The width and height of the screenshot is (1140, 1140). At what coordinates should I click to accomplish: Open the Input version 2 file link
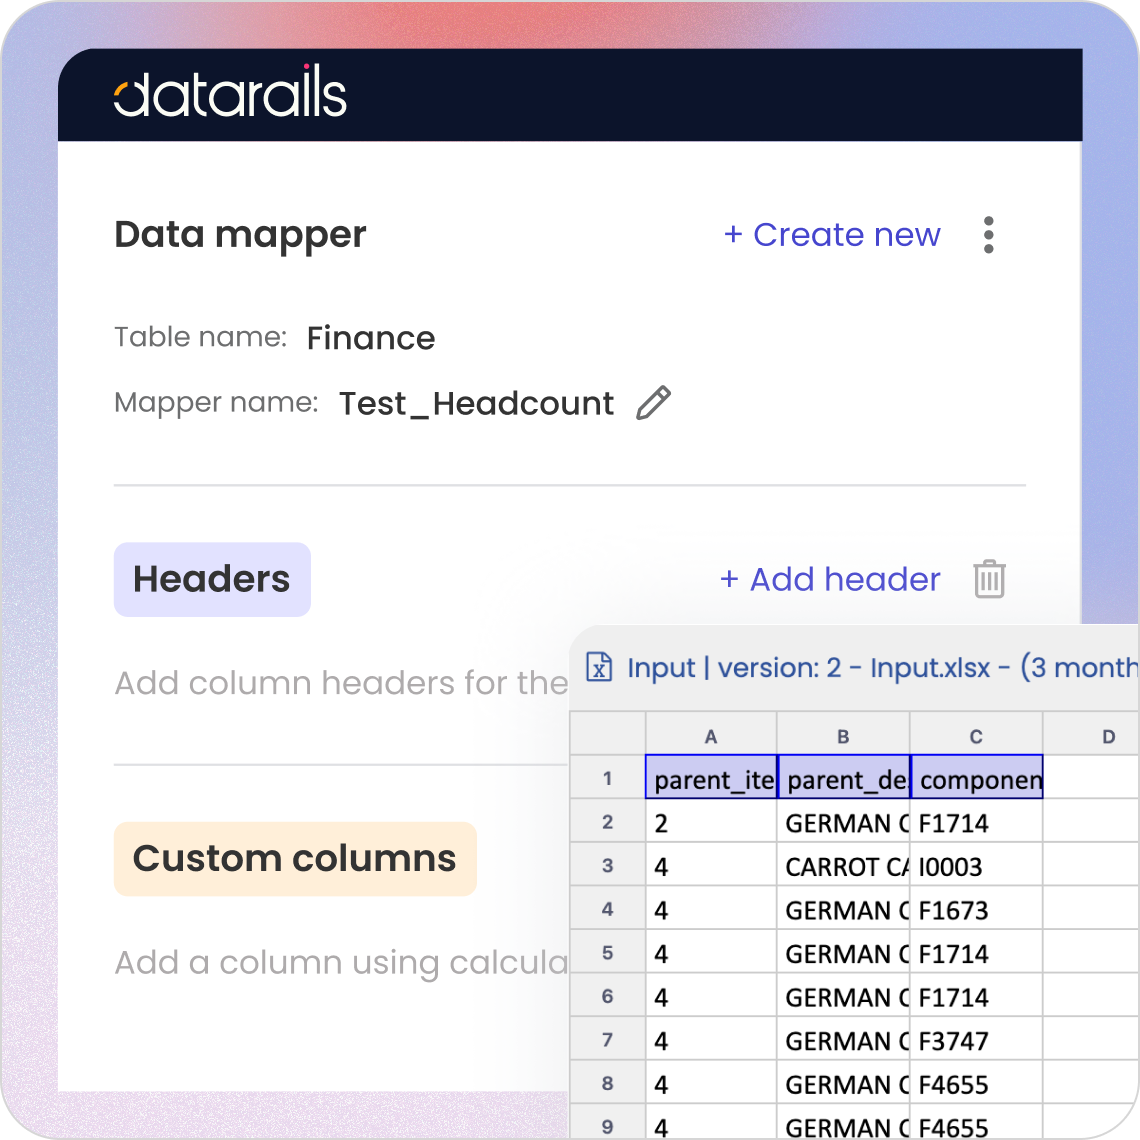tap(881, 667)
